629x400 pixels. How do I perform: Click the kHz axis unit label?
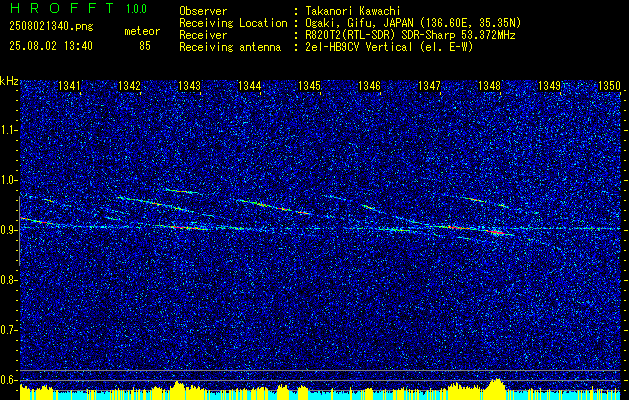point(9,81)
